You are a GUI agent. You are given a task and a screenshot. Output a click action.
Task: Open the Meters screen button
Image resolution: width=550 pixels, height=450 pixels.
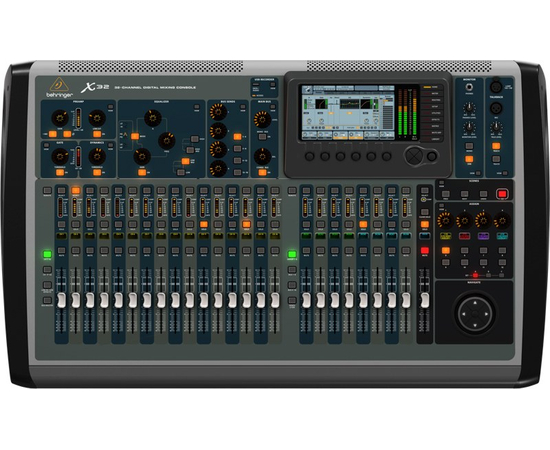click(432, 94)
